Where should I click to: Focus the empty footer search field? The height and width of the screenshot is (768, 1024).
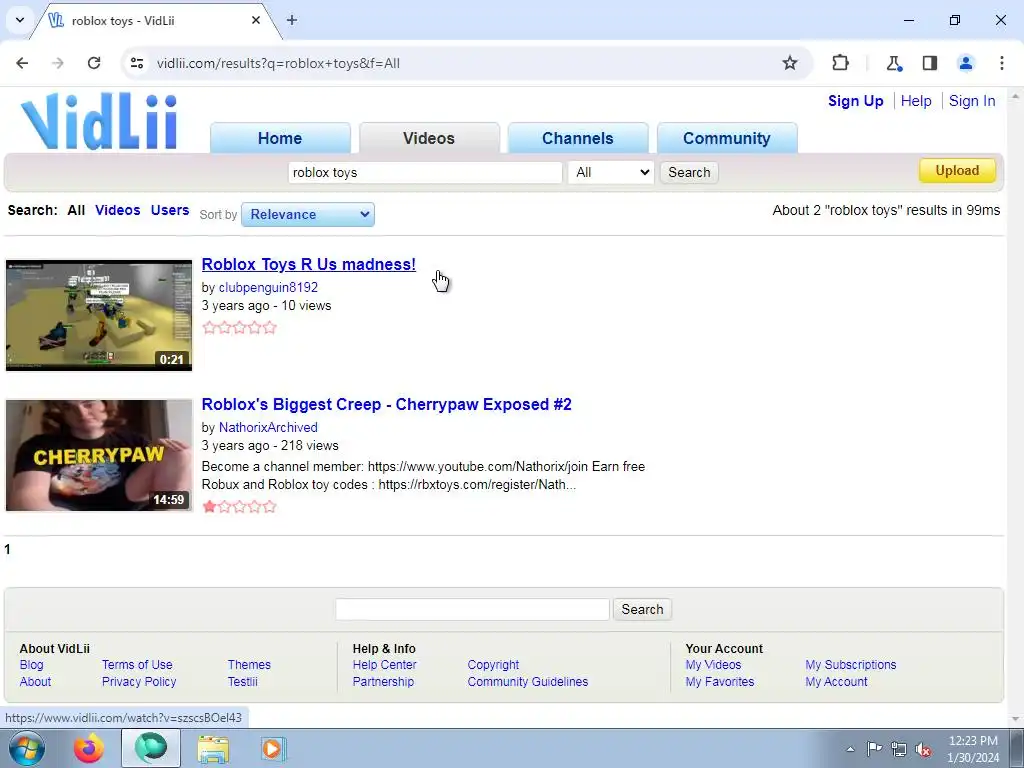pyautogui.click(x=472, y=609)
